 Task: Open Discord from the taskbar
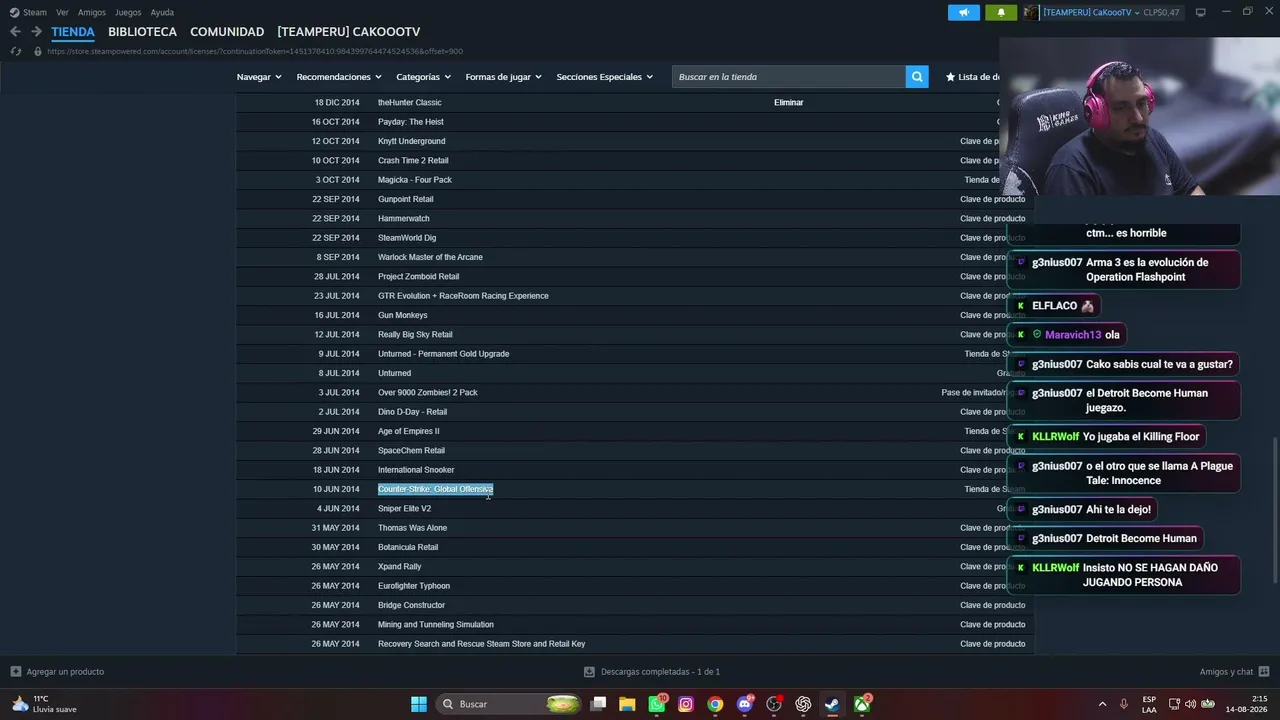point(745,704)
